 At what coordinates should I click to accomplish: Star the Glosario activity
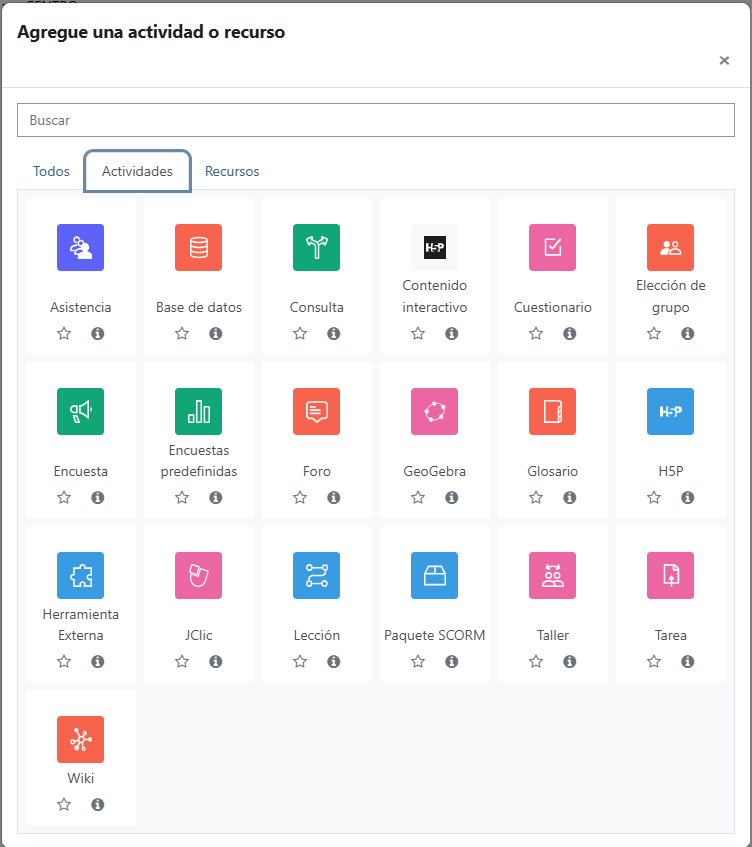(536, 498)
